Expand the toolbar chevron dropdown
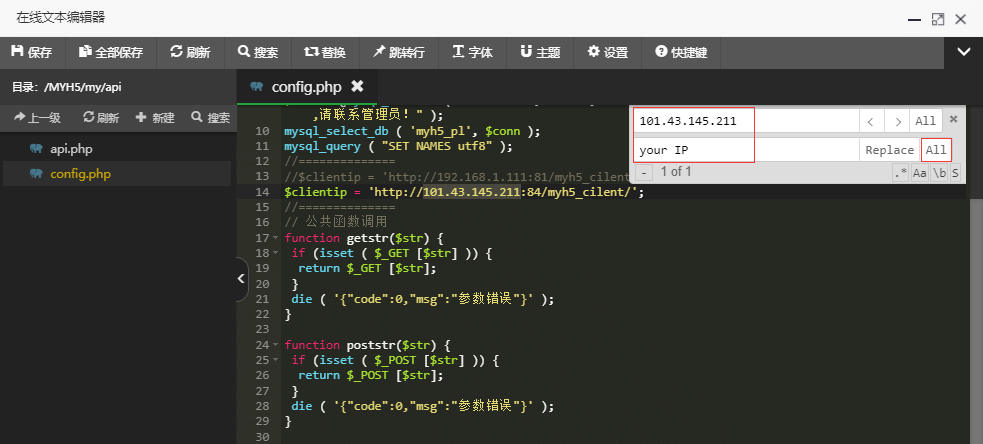 coord(964,52)
